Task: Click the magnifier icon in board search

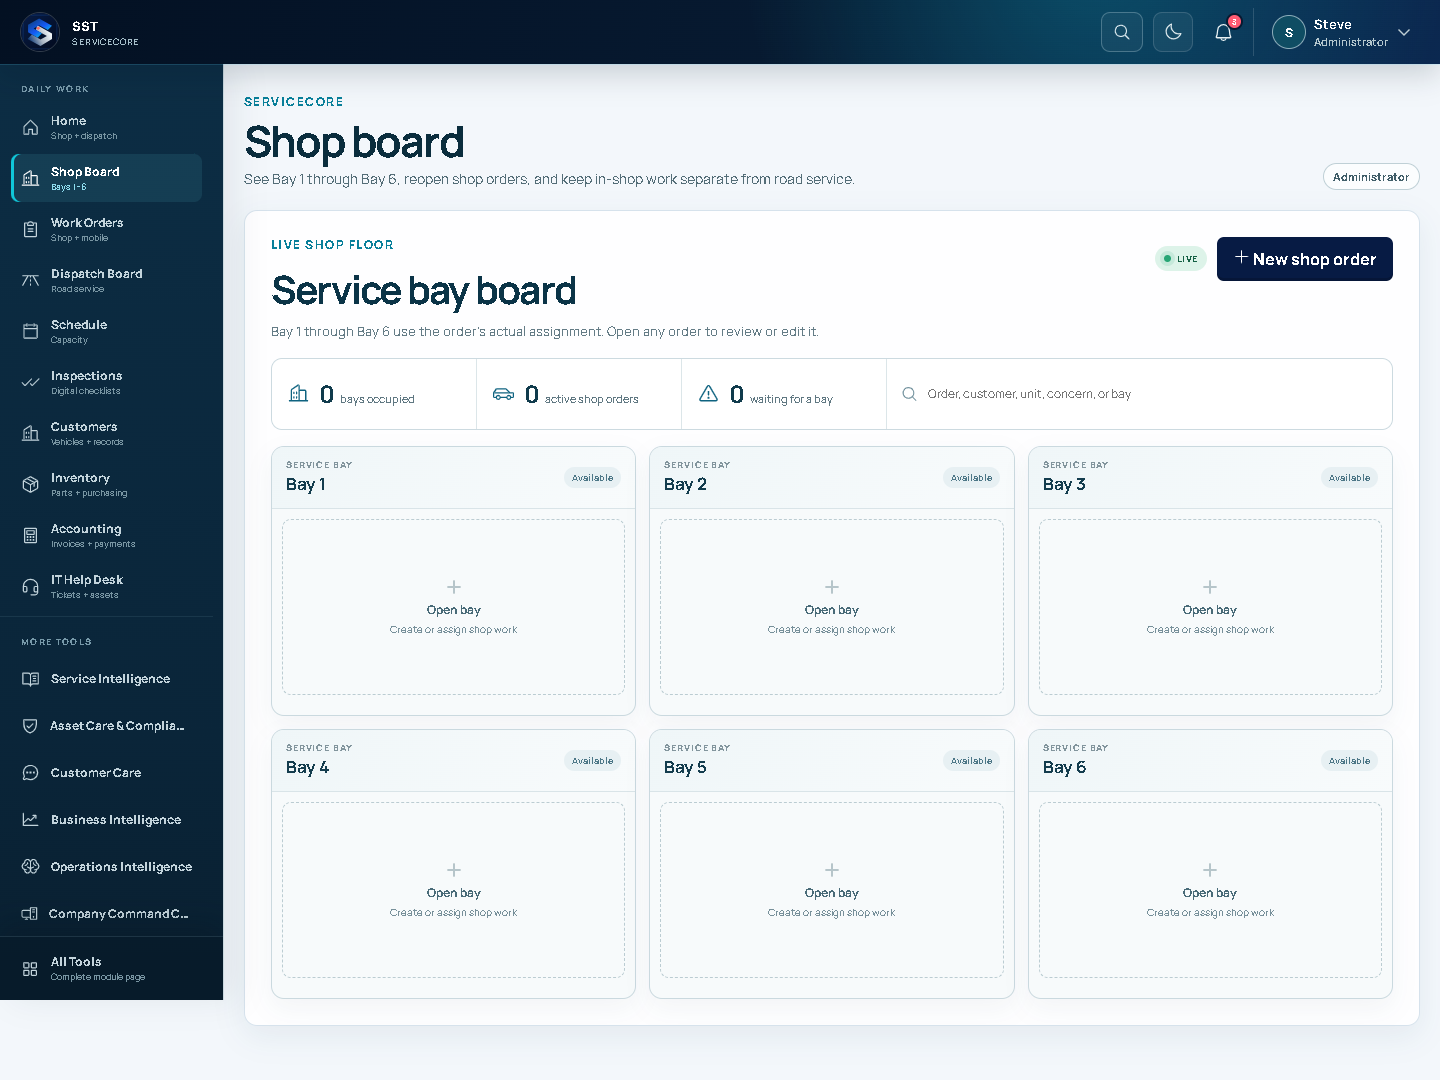Action: [x=909, y=394]
